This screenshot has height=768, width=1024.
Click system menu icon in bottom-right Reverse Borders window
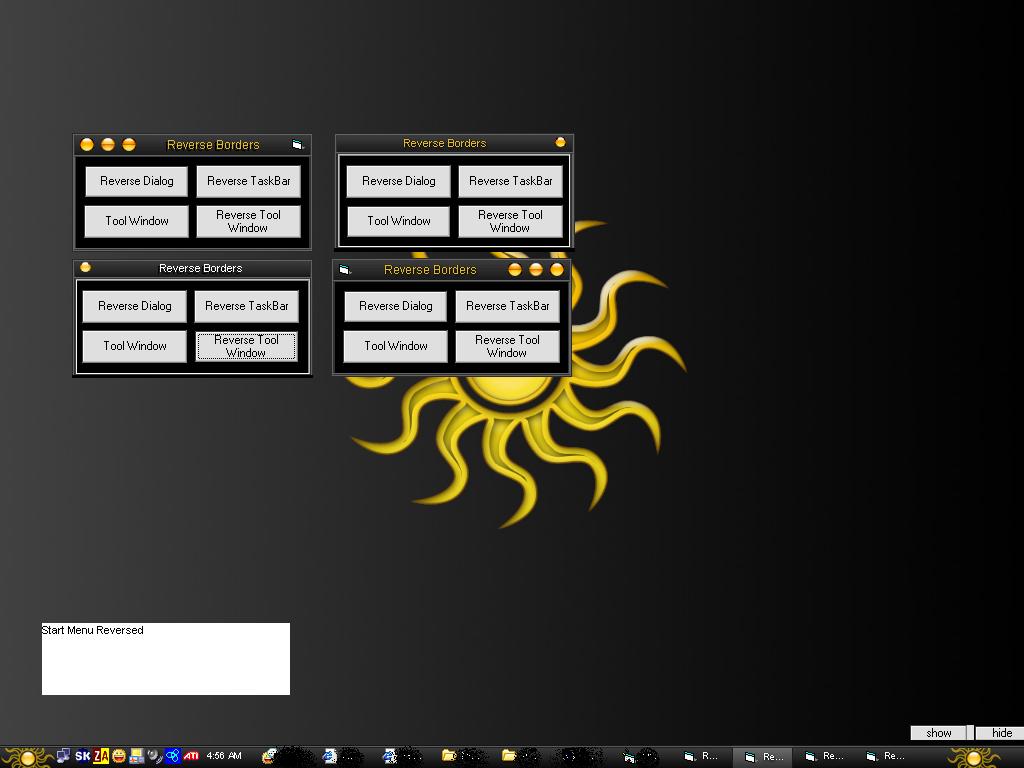click(345, 269)
